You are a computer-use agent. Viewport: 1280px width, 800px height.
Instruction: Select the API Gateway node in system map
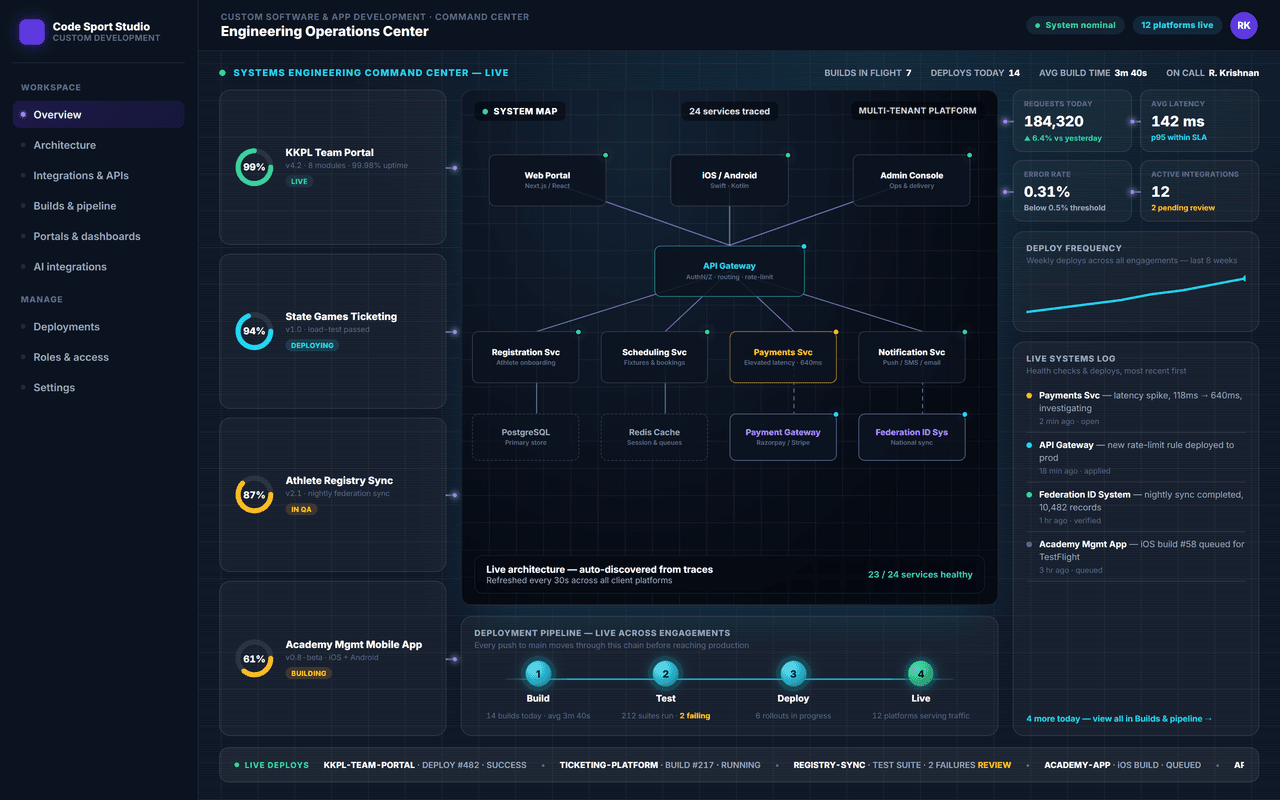click(x=729, y=271)
